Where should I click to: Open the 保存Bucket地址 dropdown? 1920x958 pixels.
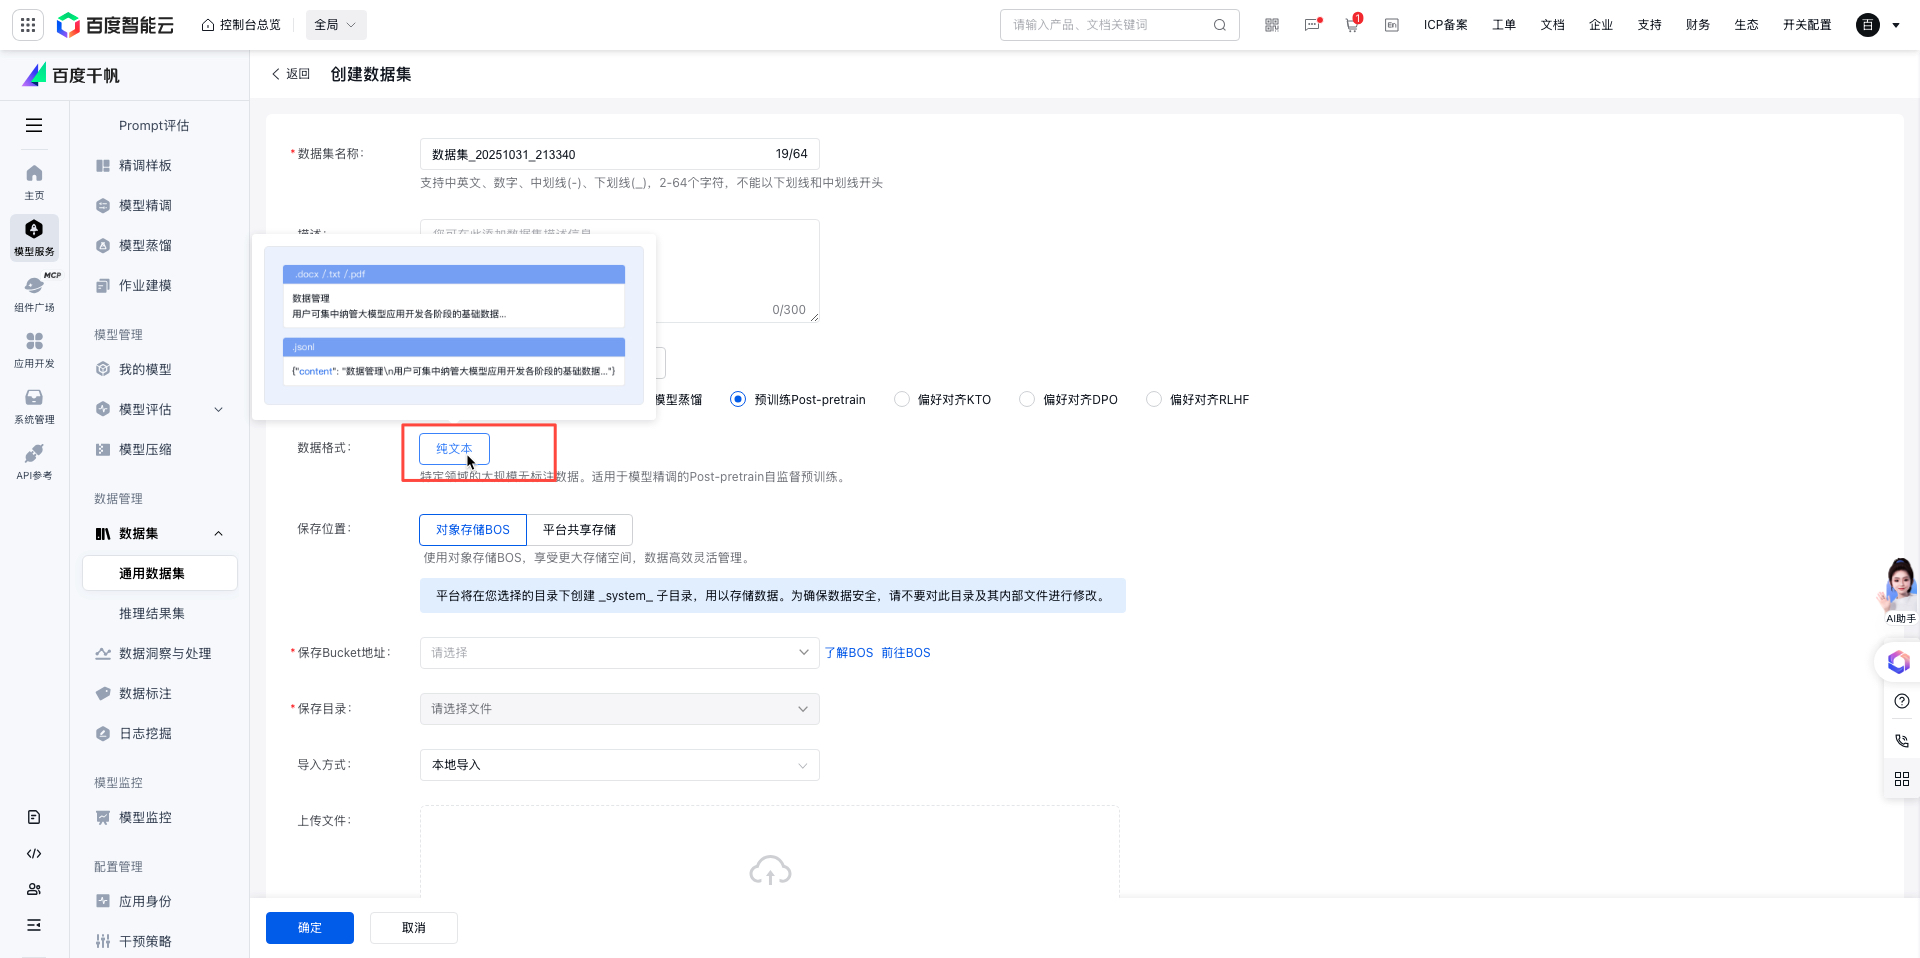tap(619, 653)
